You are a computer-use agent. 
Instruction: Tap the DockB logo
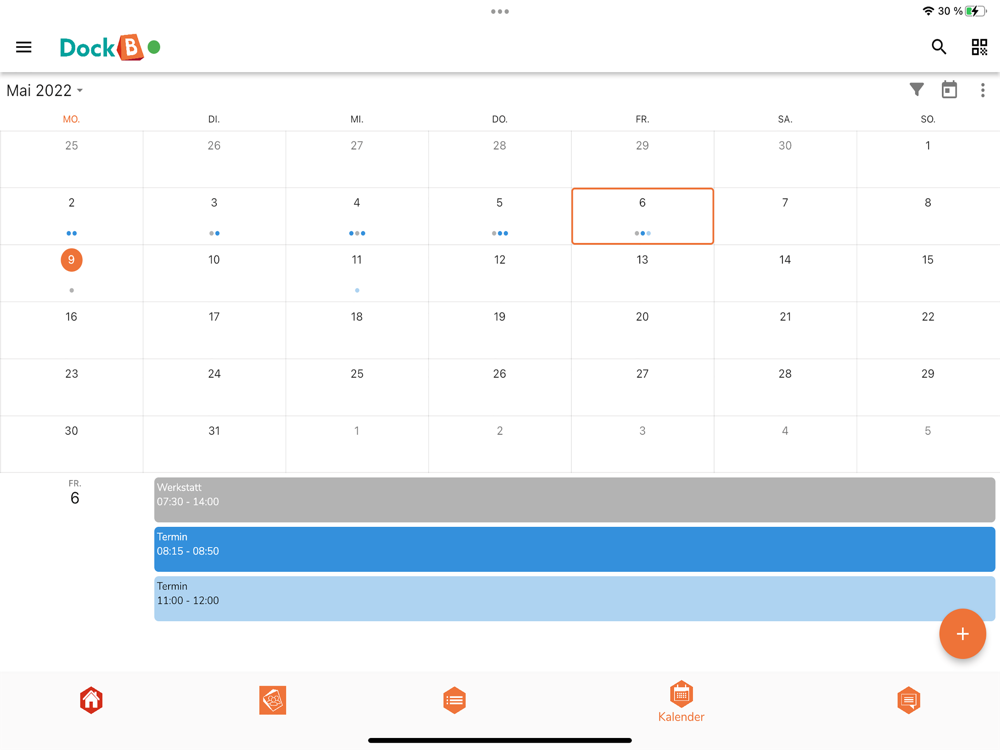pos(102,47)
